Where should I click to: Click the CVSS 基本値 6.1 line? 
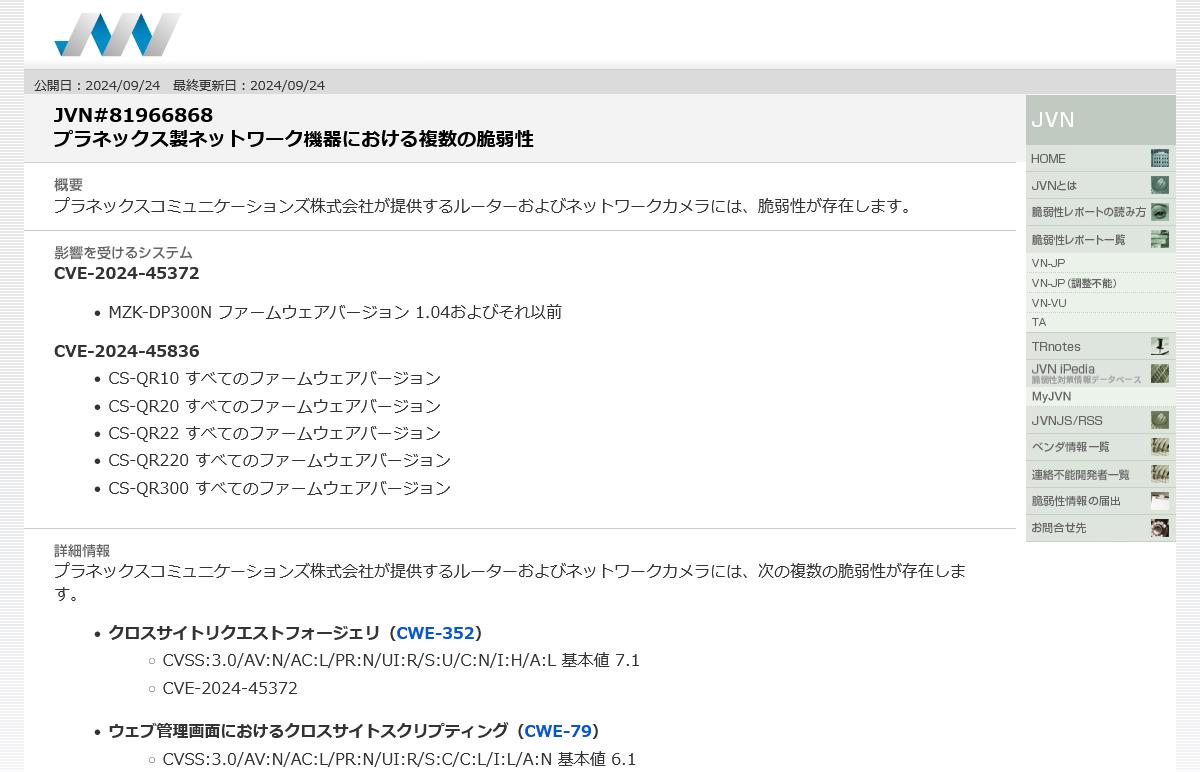click(399, 759)
